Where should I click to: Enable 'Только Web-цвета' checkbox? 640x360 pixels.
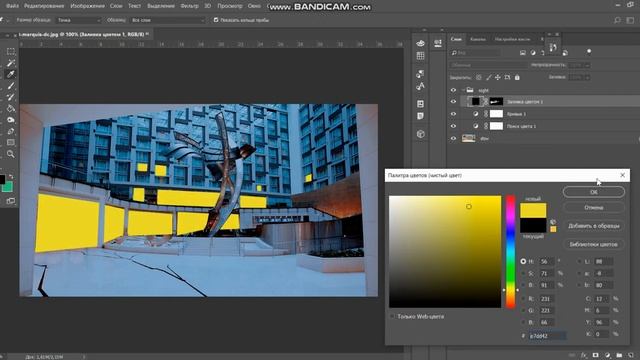392,316
